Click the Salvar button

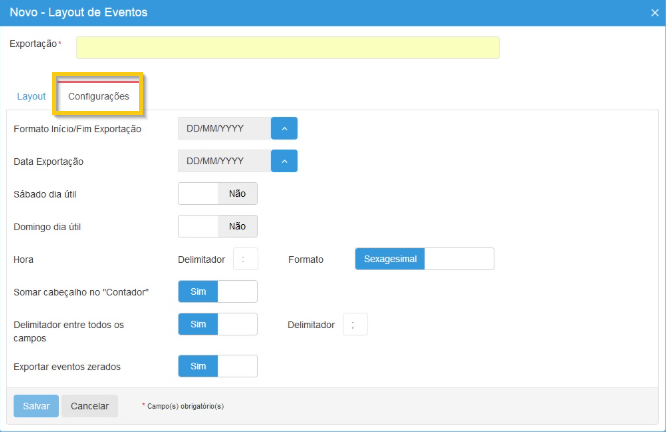[36, 406]
